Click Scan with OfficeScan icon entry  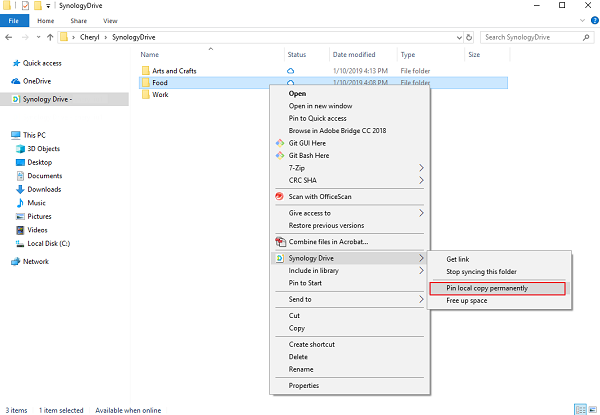pyautogui.click(x=280, y=196)
